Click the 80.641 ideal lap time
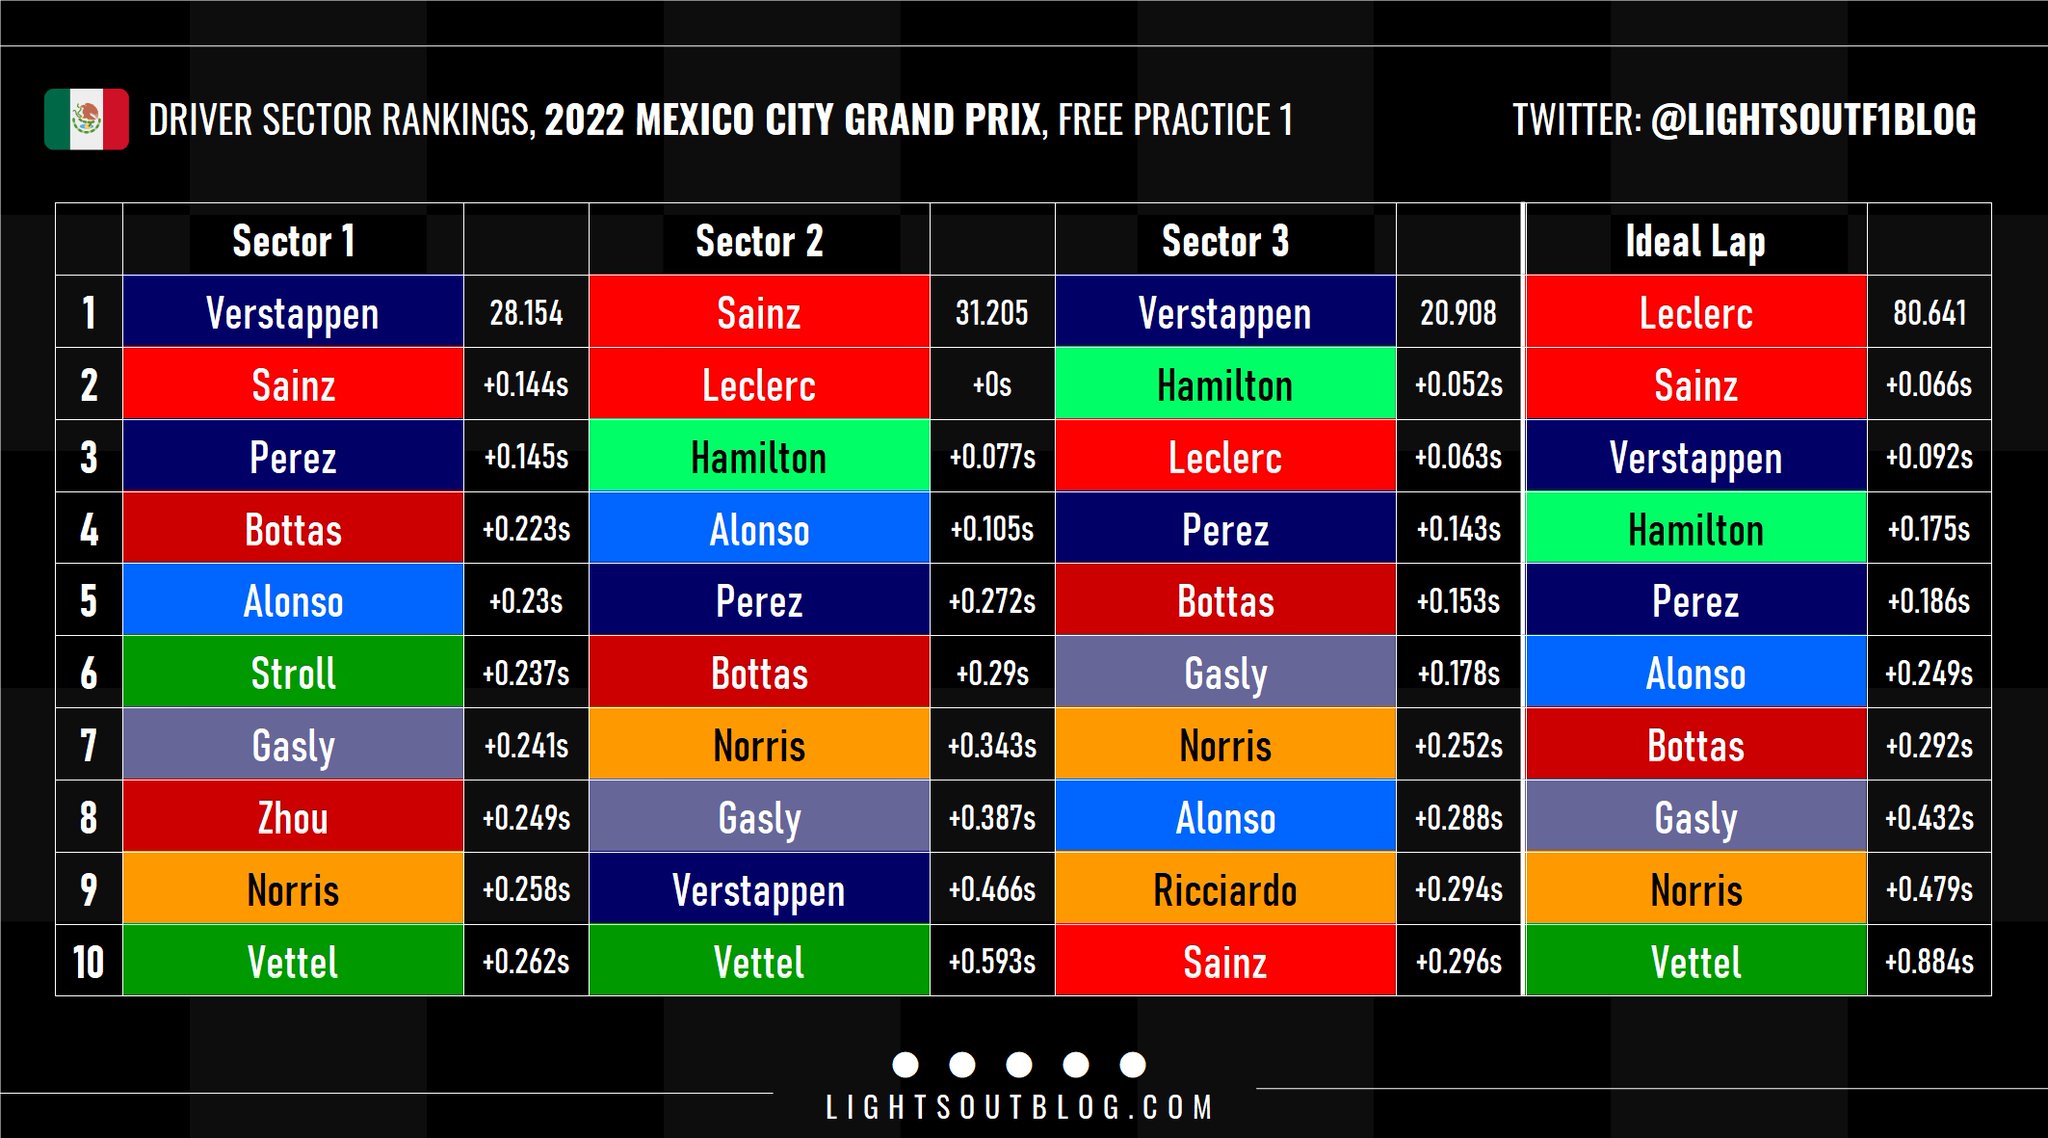 pyautogui.click(x=1929, y=313)
